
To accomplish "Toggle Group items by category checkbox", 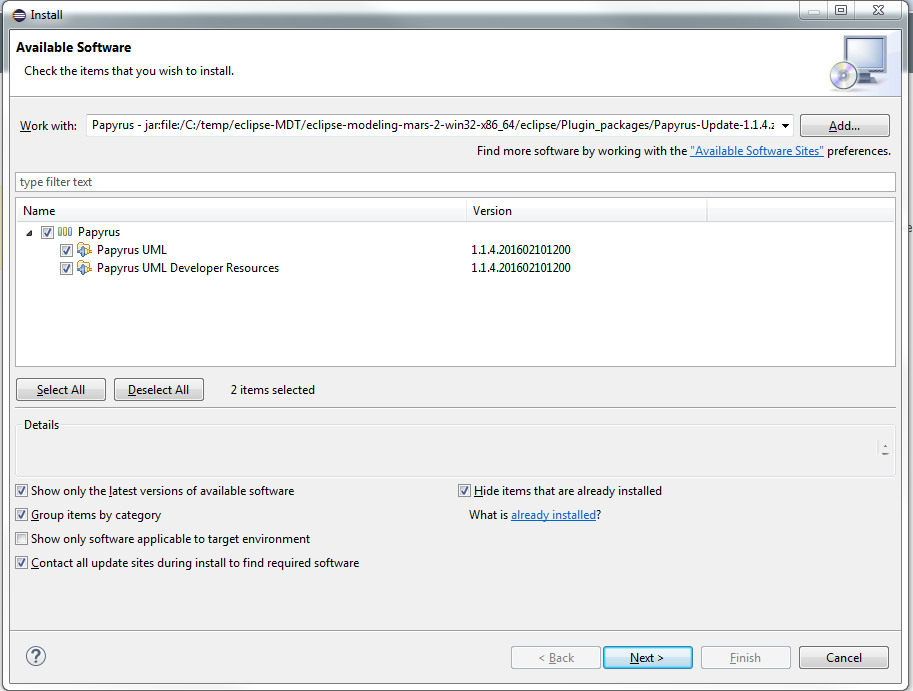I will tap(22, 515).
